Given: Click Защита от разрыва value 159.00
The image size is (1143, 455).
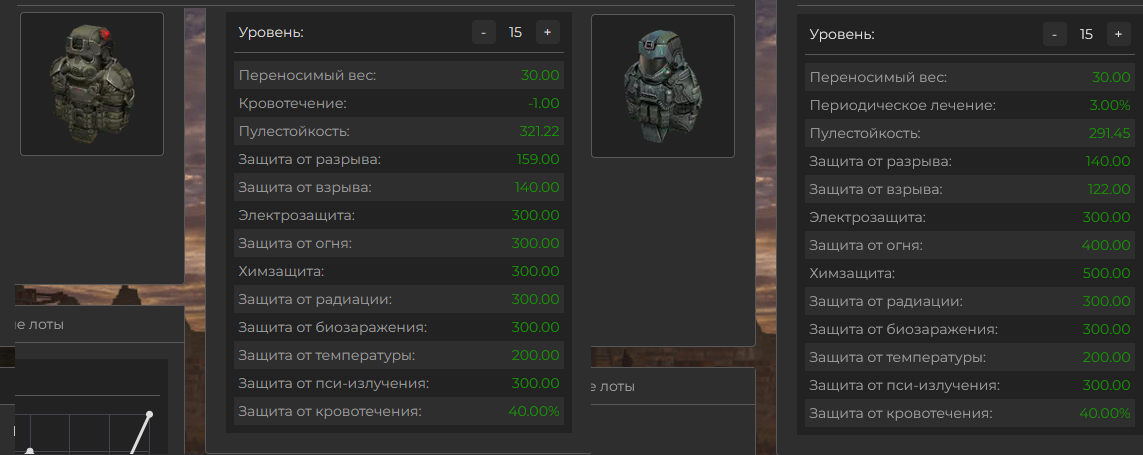Looking at the screenshot, I should 539,159.
